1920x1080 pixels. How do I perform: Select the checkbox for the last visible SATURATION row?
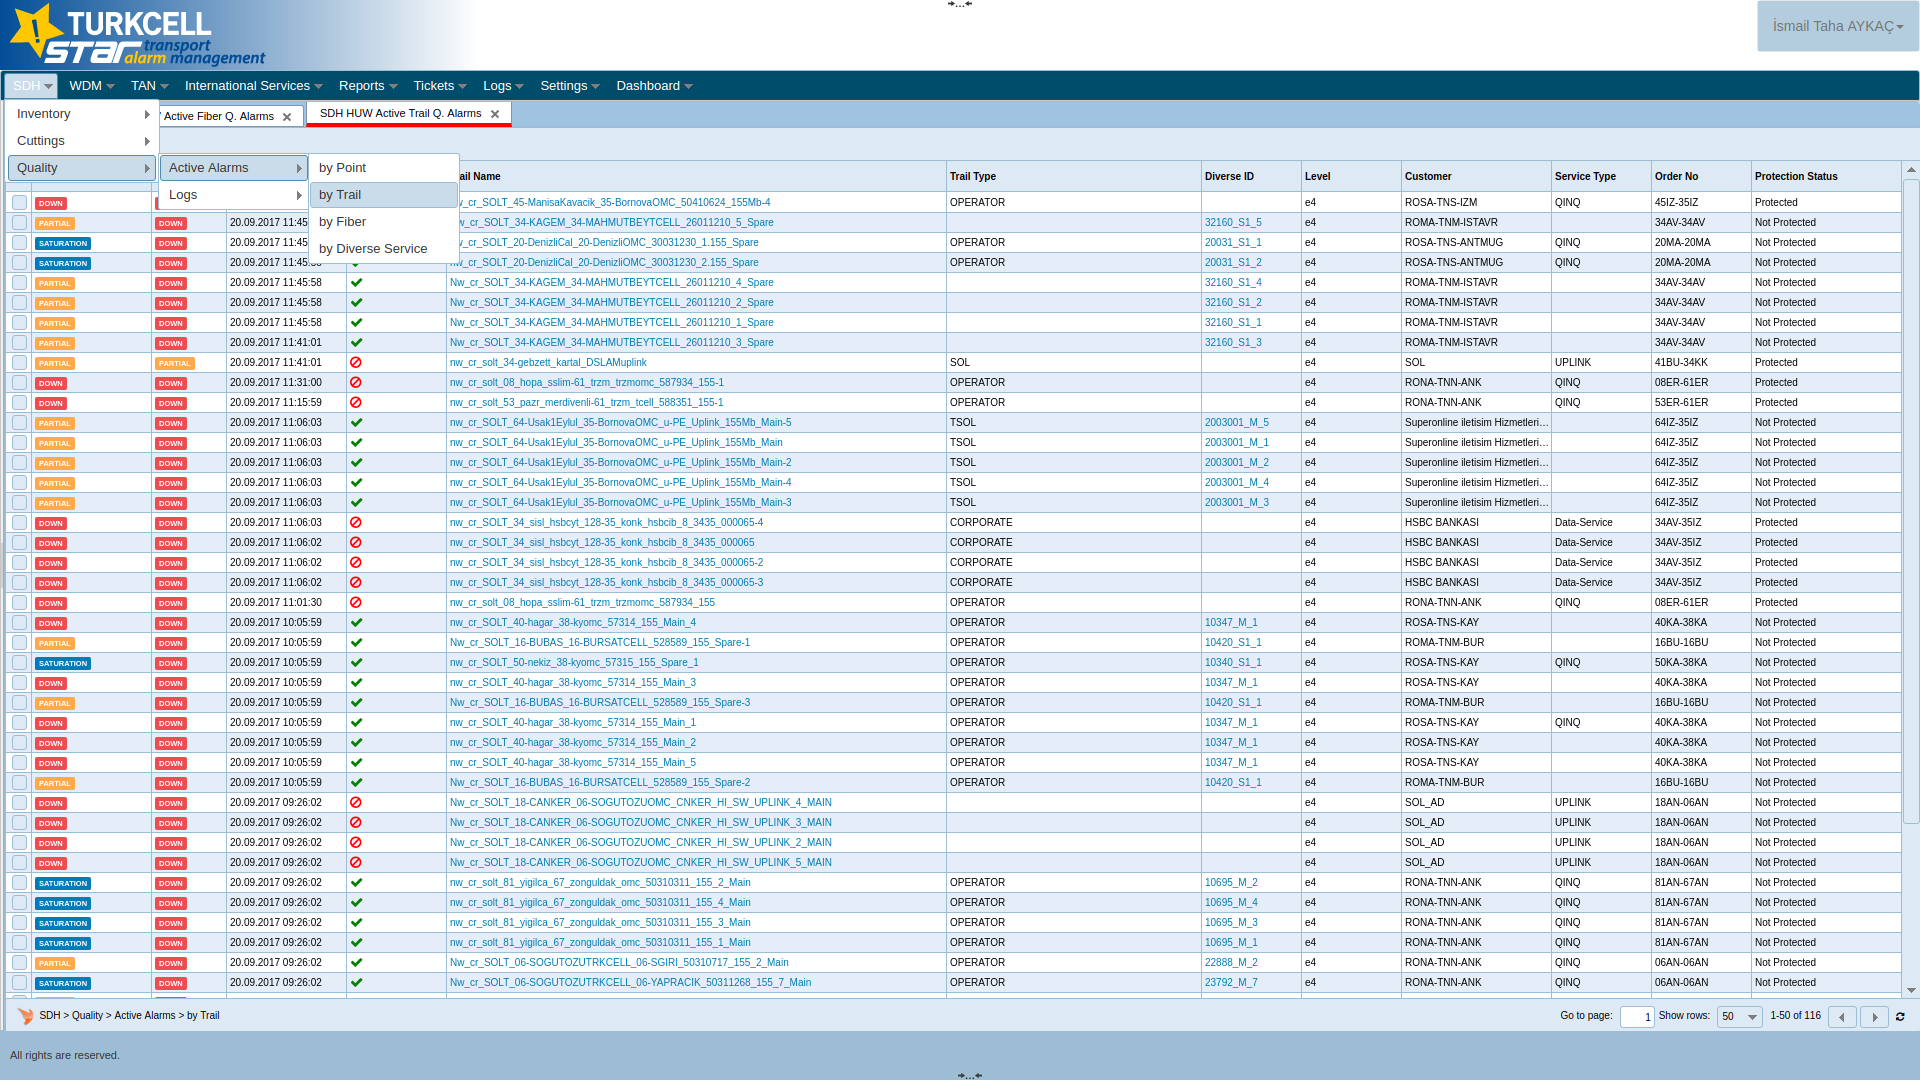tap(19, 983)
